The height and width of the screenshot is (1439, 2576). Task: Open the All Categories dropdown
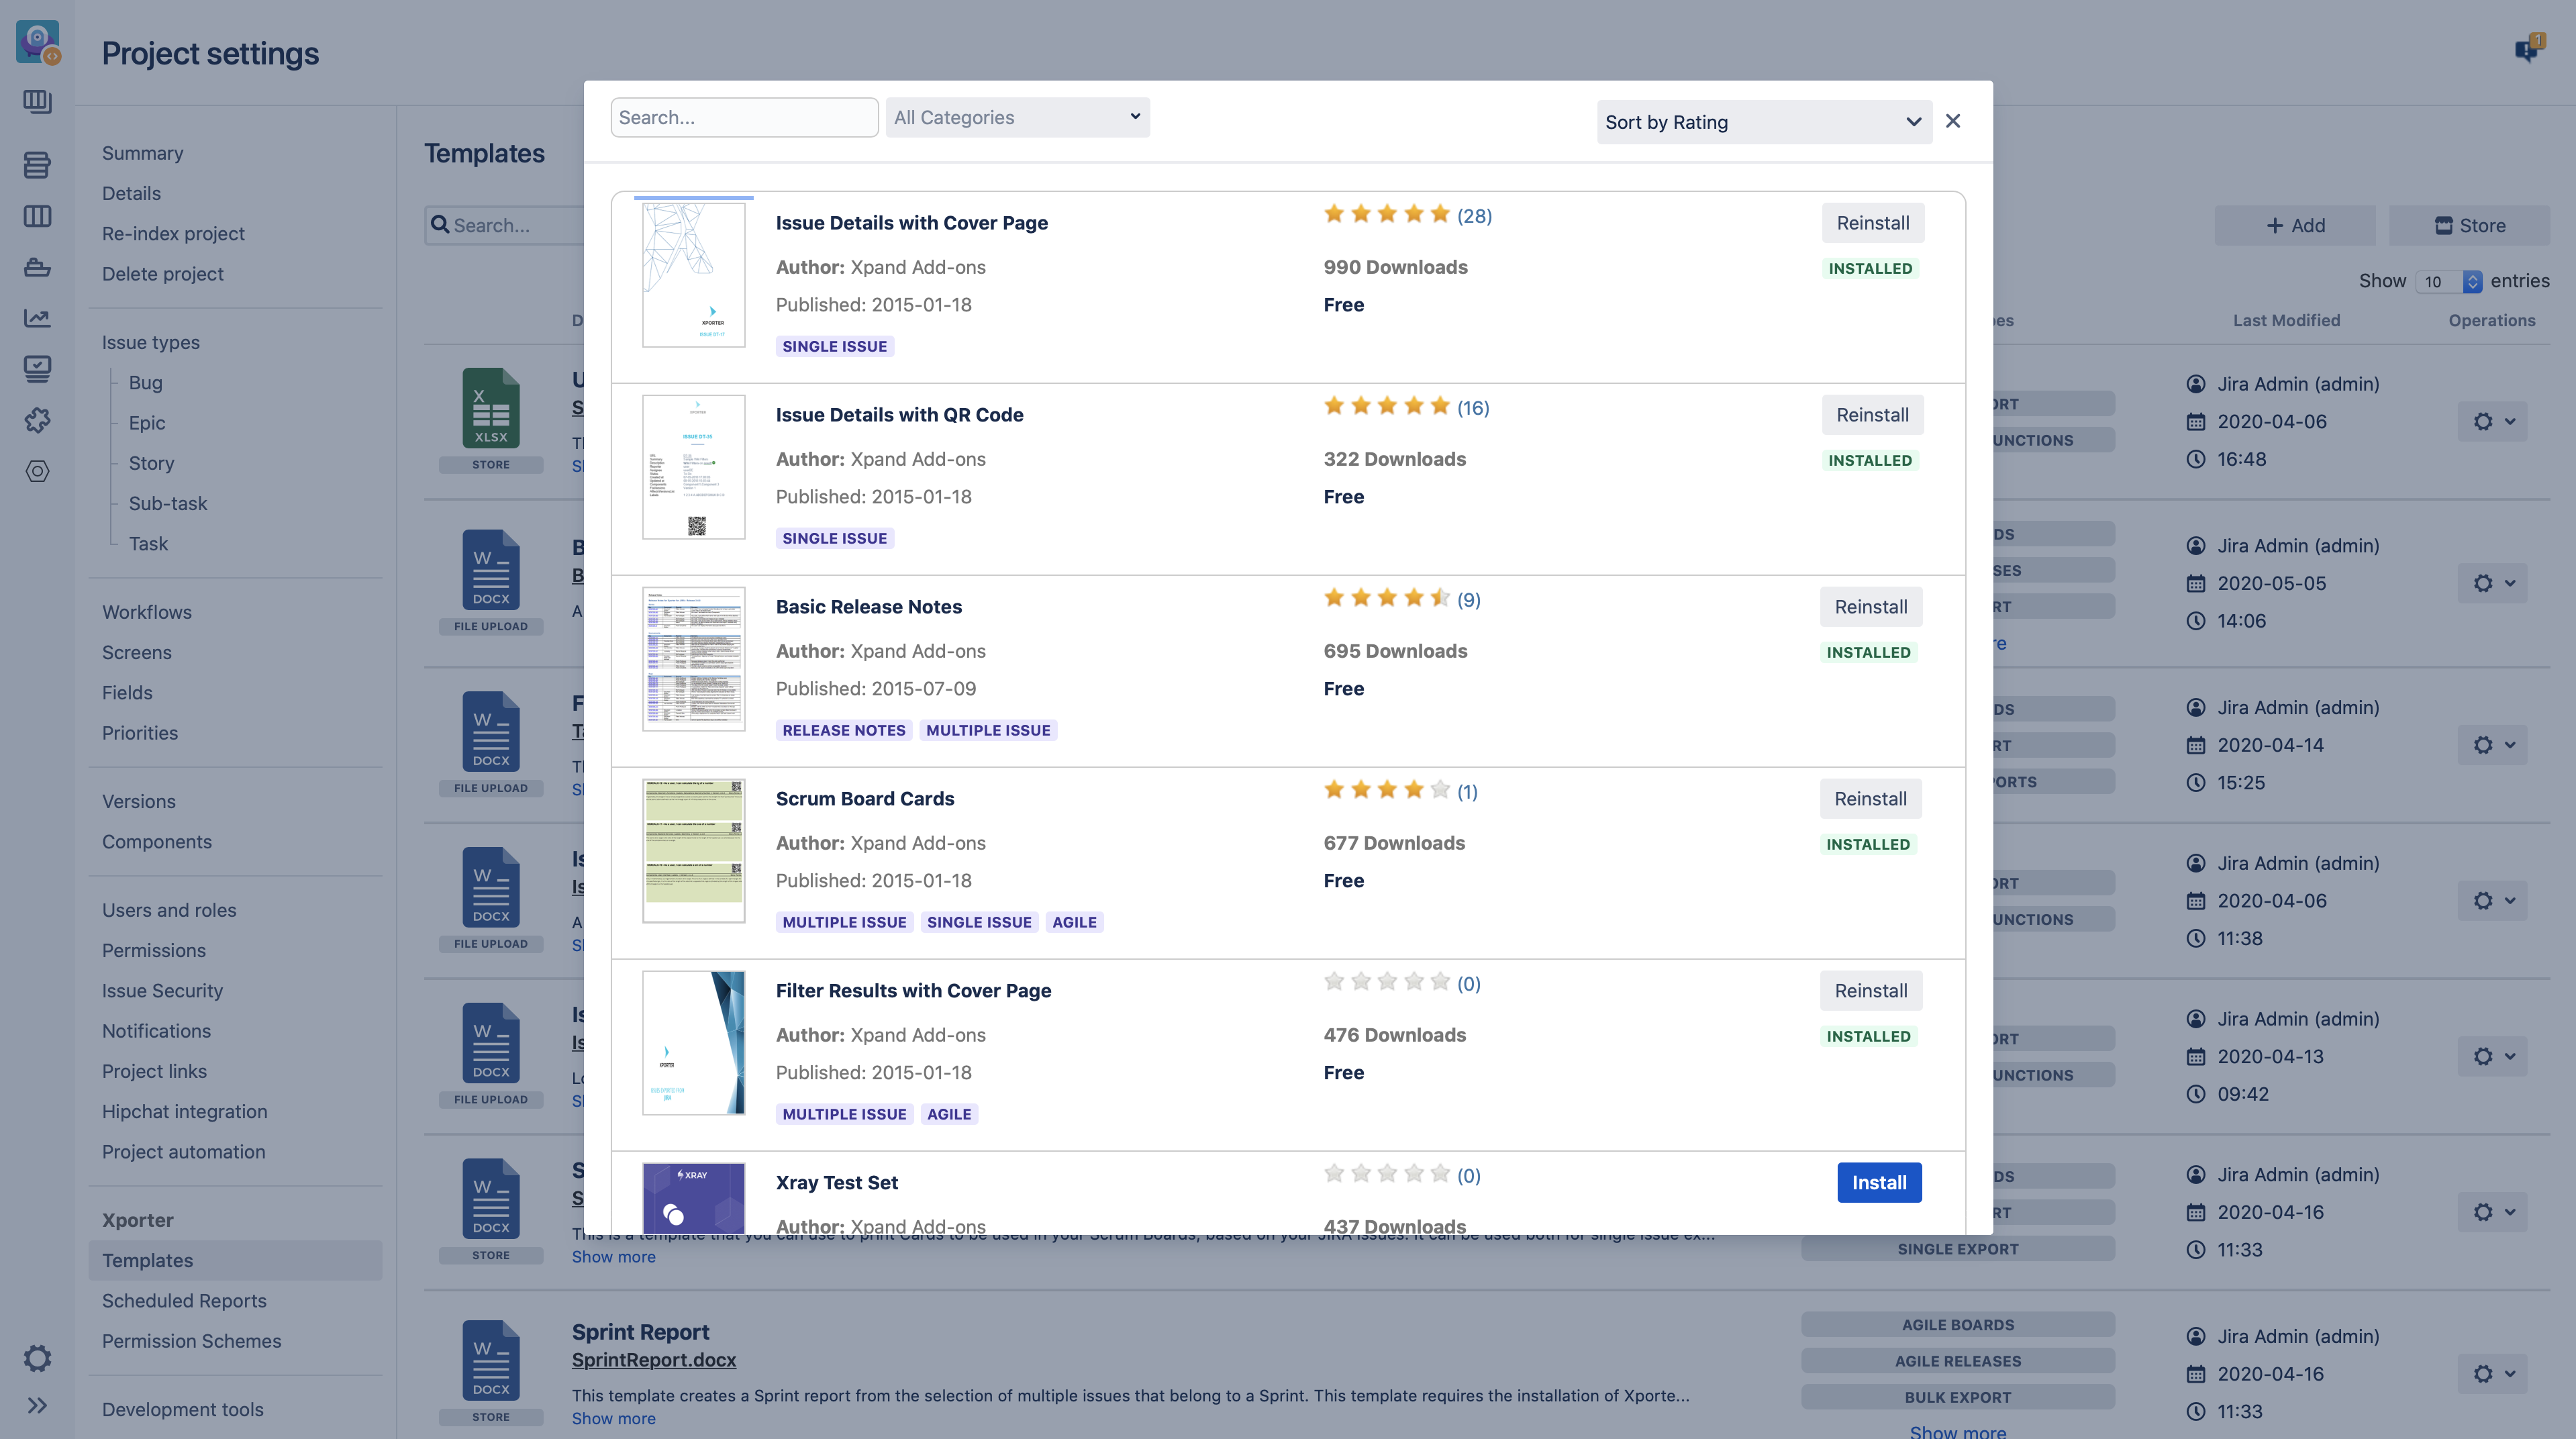coord(1017,117)
